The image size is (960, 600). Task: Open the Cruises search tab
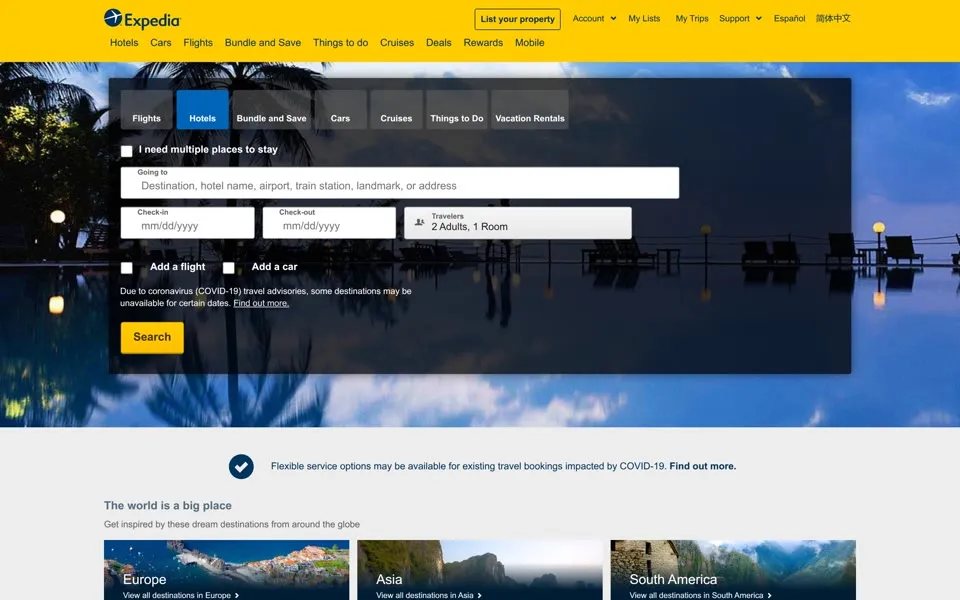tap(396, 110)
